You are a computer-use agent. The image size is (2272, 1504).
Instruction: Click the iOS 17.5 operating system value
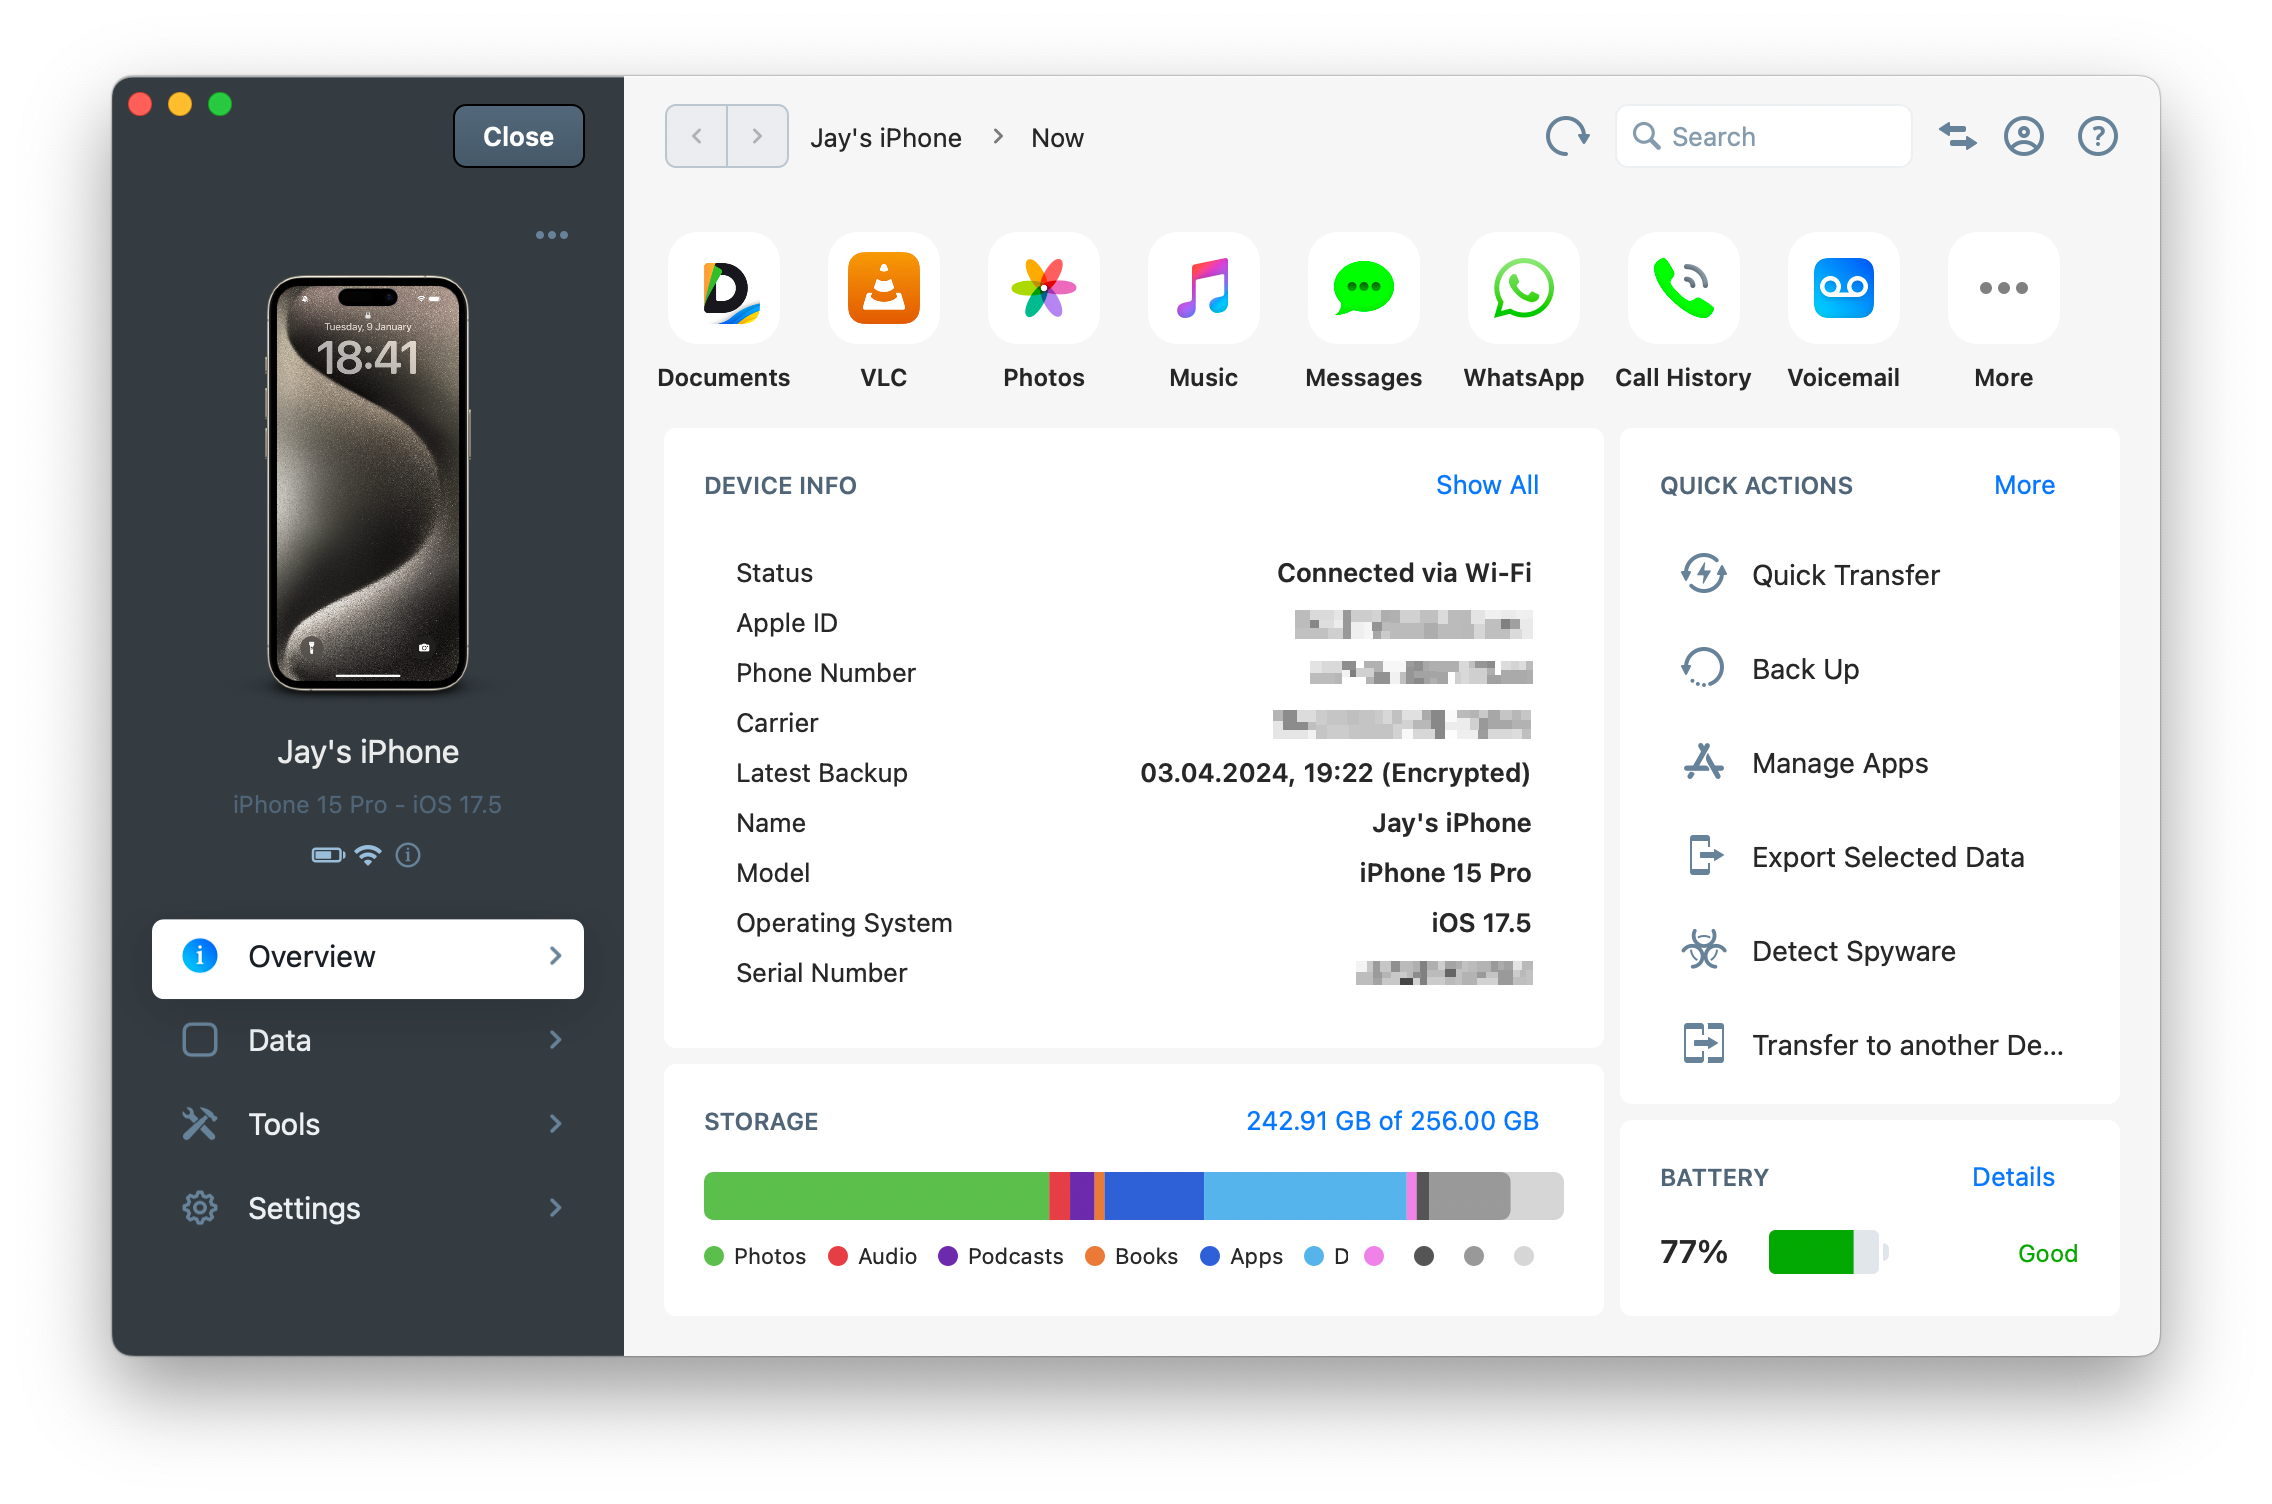coord(1481,923)
